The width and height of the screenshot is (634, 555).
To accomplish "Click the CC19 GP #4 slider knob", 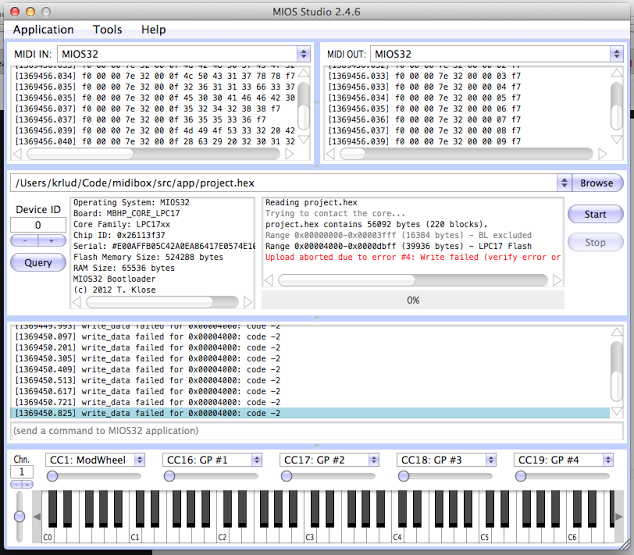I will click(x=521, y=477).
